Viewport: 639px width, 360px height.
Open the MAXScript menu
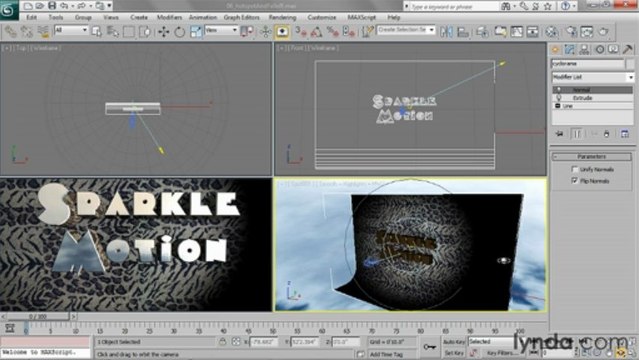tap(361, 18)
